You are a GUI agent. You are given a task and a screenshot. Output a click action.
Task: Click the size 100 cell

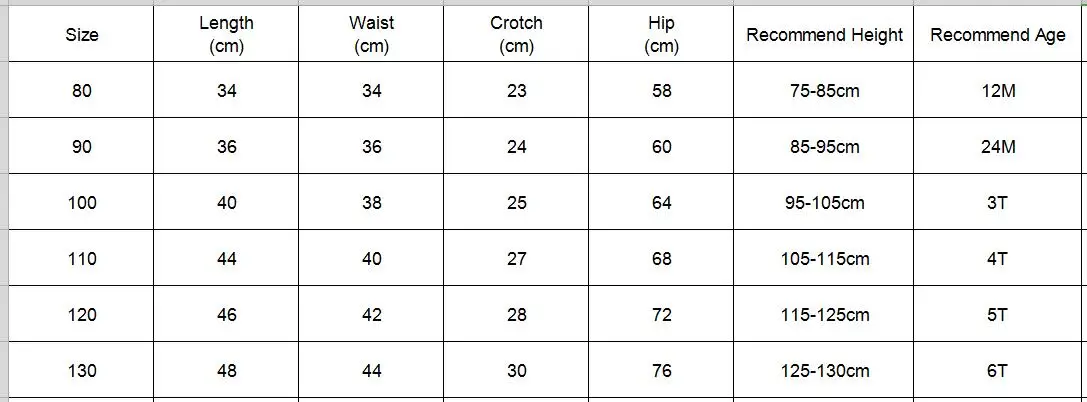81,202
